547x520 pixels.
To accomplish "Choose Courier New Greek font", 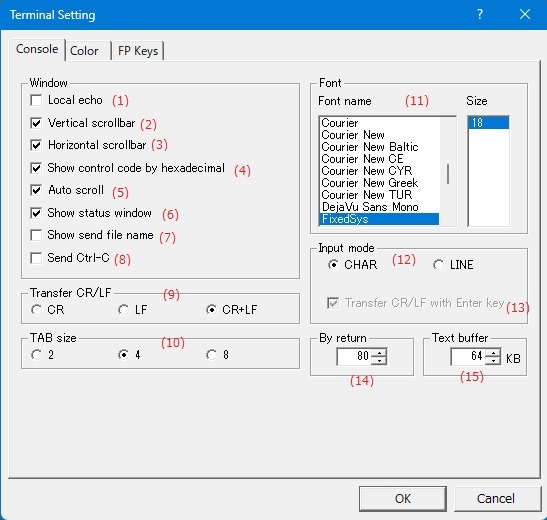I will (379, 183).
